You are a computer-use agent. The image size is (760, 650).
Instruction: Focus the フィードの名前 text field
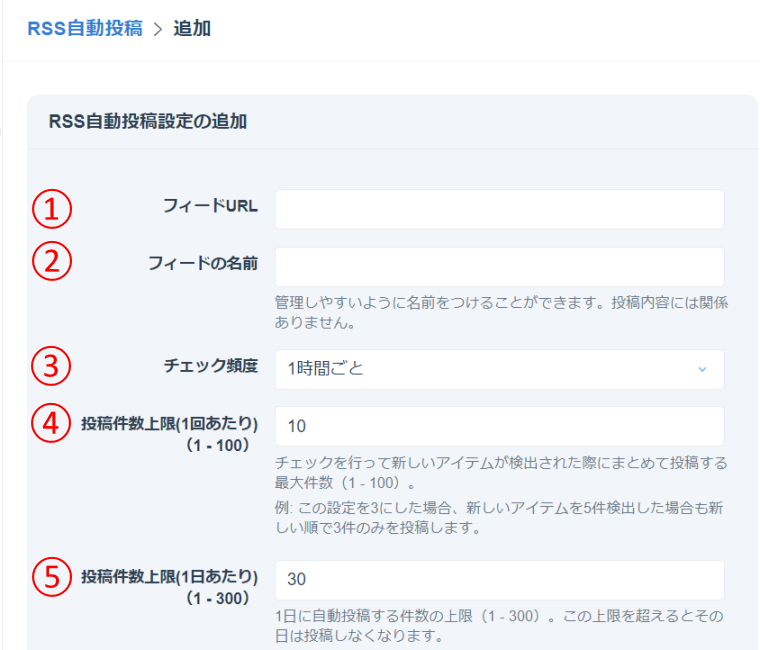pyautogui.click(x=498, y=267)
